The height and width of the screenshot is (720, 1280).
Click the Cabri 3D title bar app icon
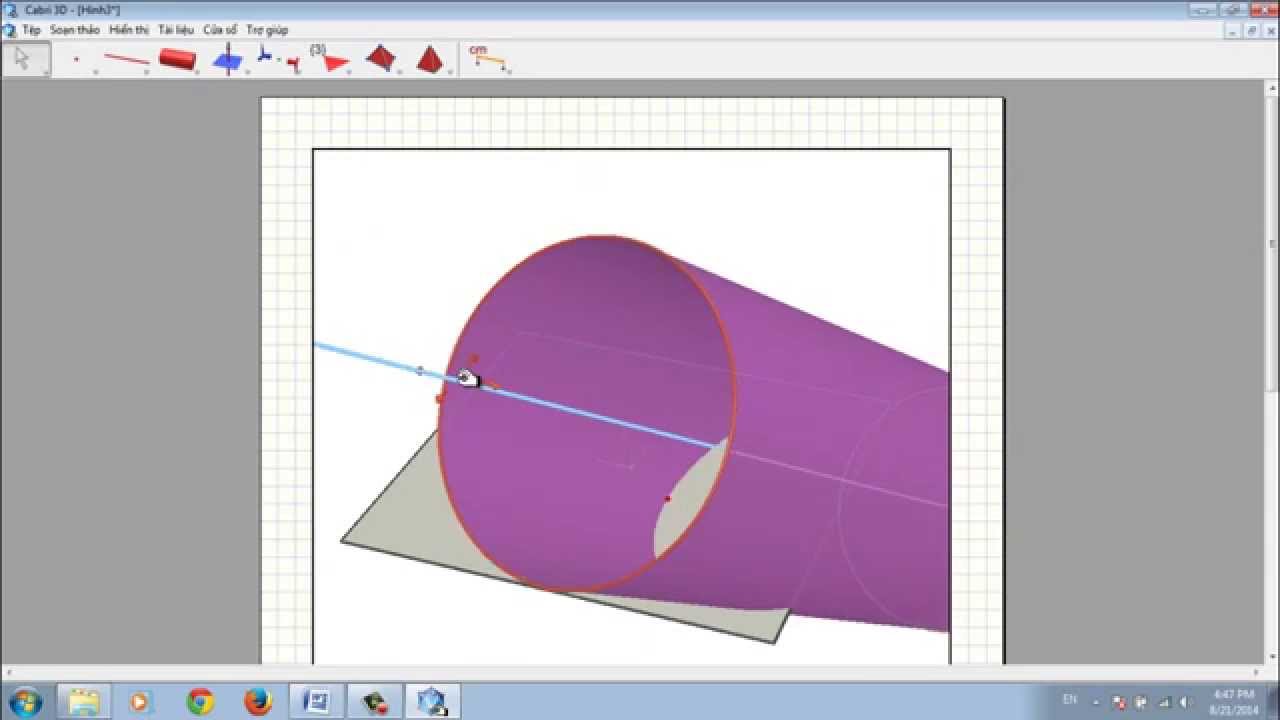11,9
